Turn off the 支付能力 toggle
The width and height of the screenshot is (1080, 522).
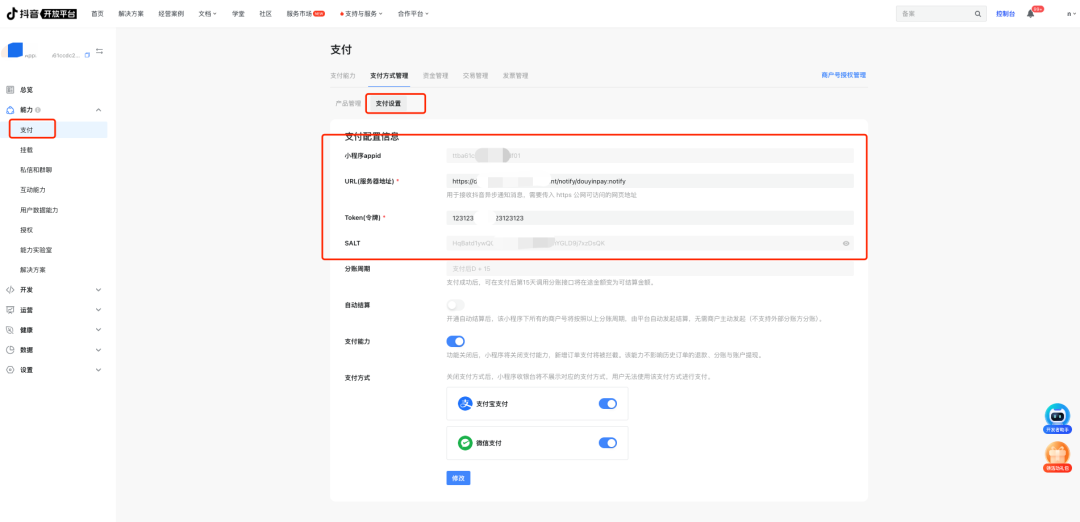pyautogui.click(x=456, y=341)
